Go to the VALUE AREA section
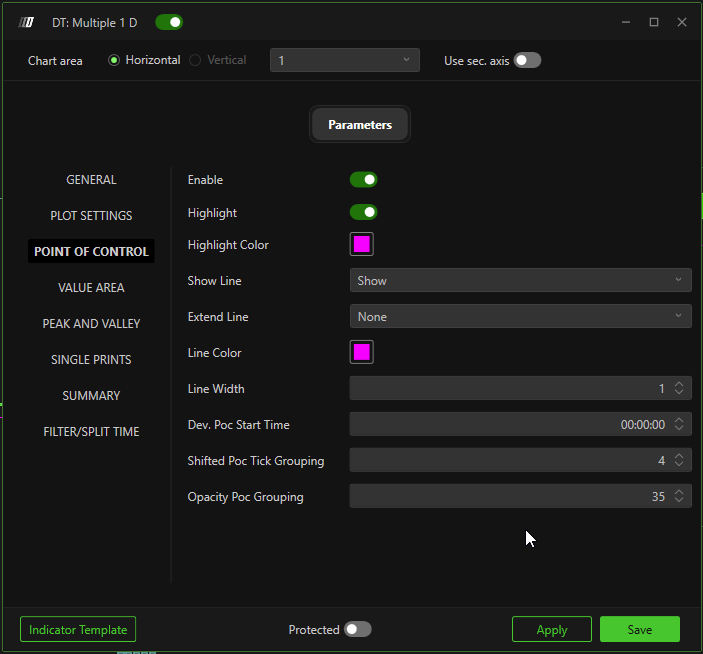The height and width of the screenshot is (654, 703). (x=91, y=288)
